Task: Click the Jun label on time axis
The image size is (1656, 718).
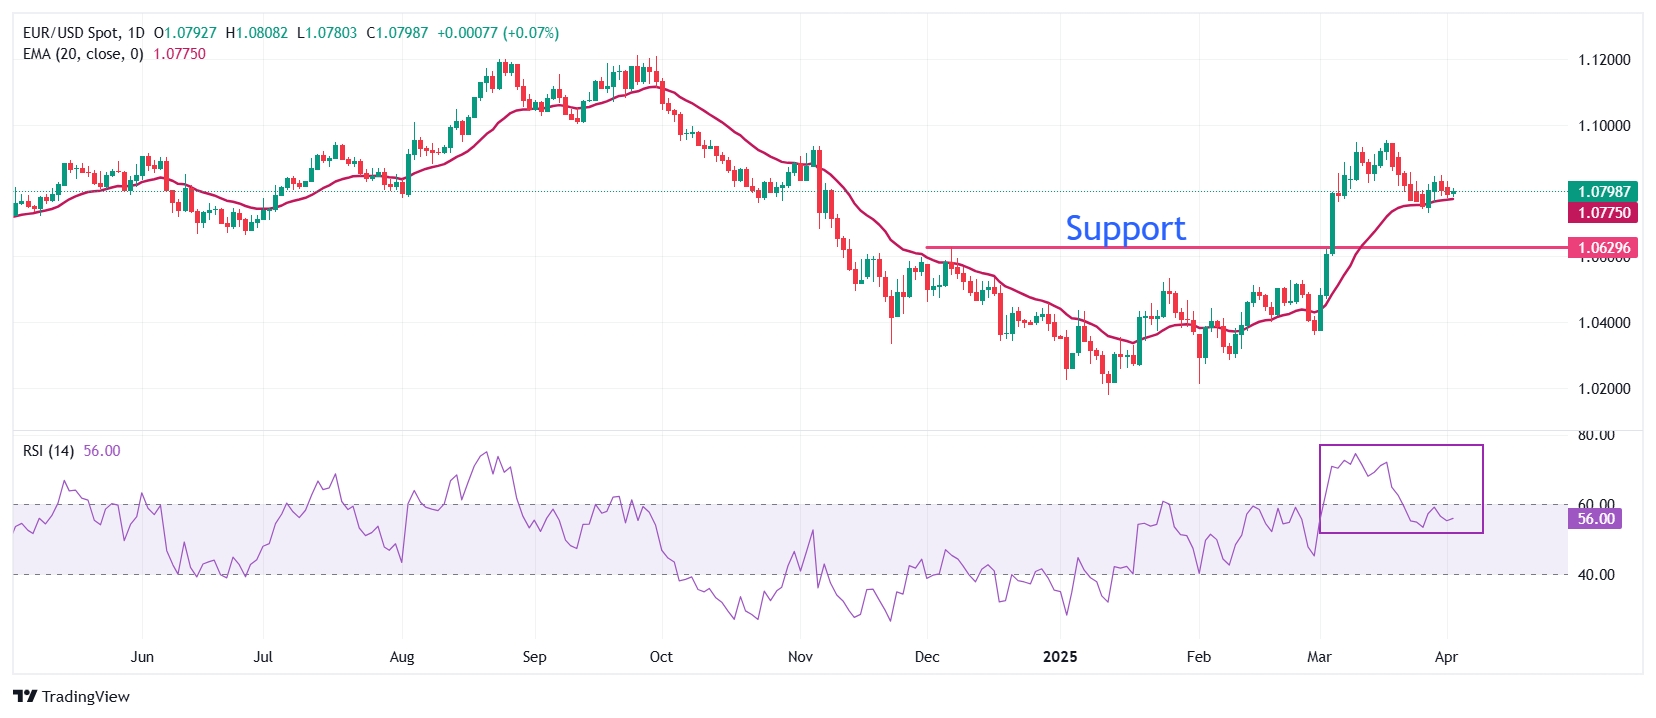Action: coord(142,657)
